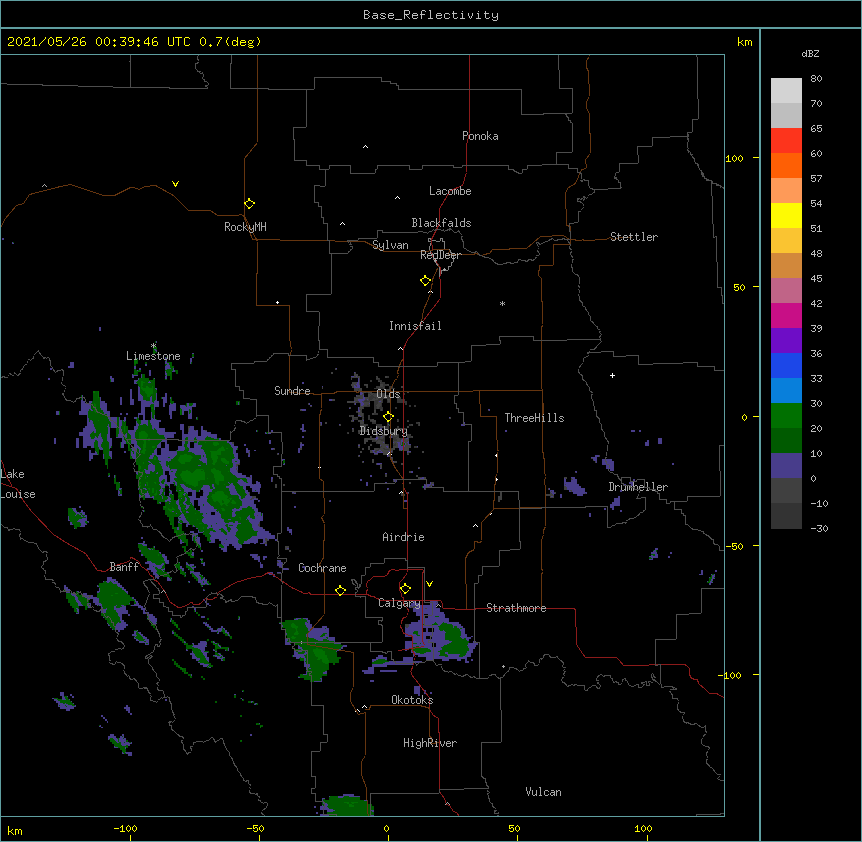Click yellow V marker northwest of RockyMH
This screenshot has width=862, height=842.
click(175, 184)
